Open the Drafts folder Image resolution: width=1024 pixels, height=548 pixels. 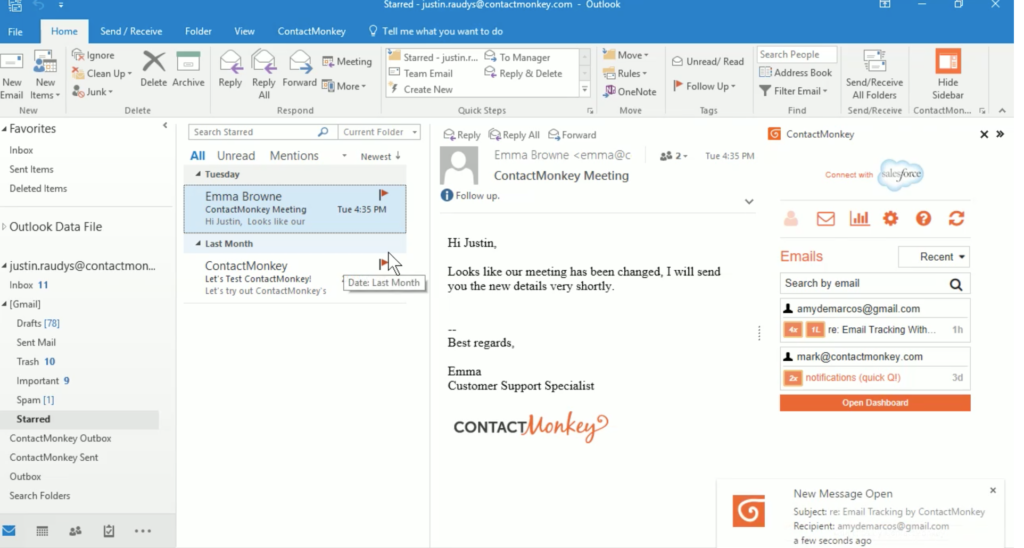38,323
